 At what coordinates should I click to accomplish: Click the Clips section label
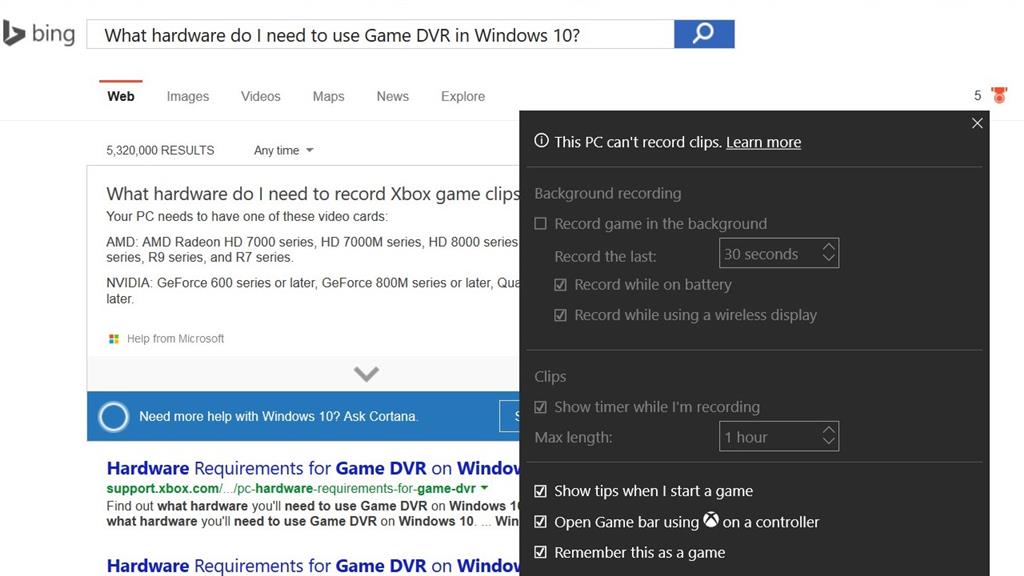[551, 377]
